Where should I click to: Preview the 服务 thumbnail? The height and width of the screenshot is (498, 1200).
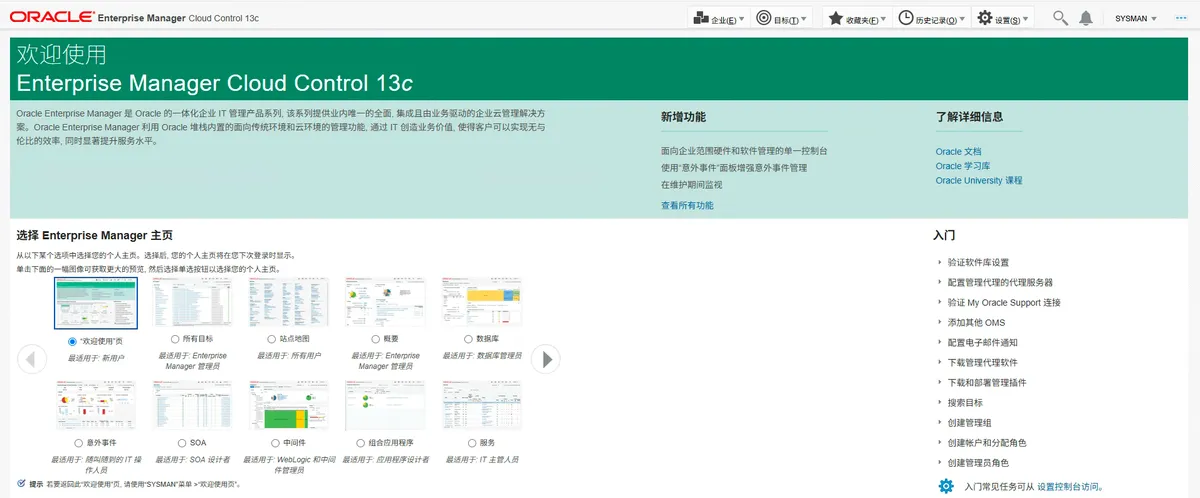tap(482, 405)
